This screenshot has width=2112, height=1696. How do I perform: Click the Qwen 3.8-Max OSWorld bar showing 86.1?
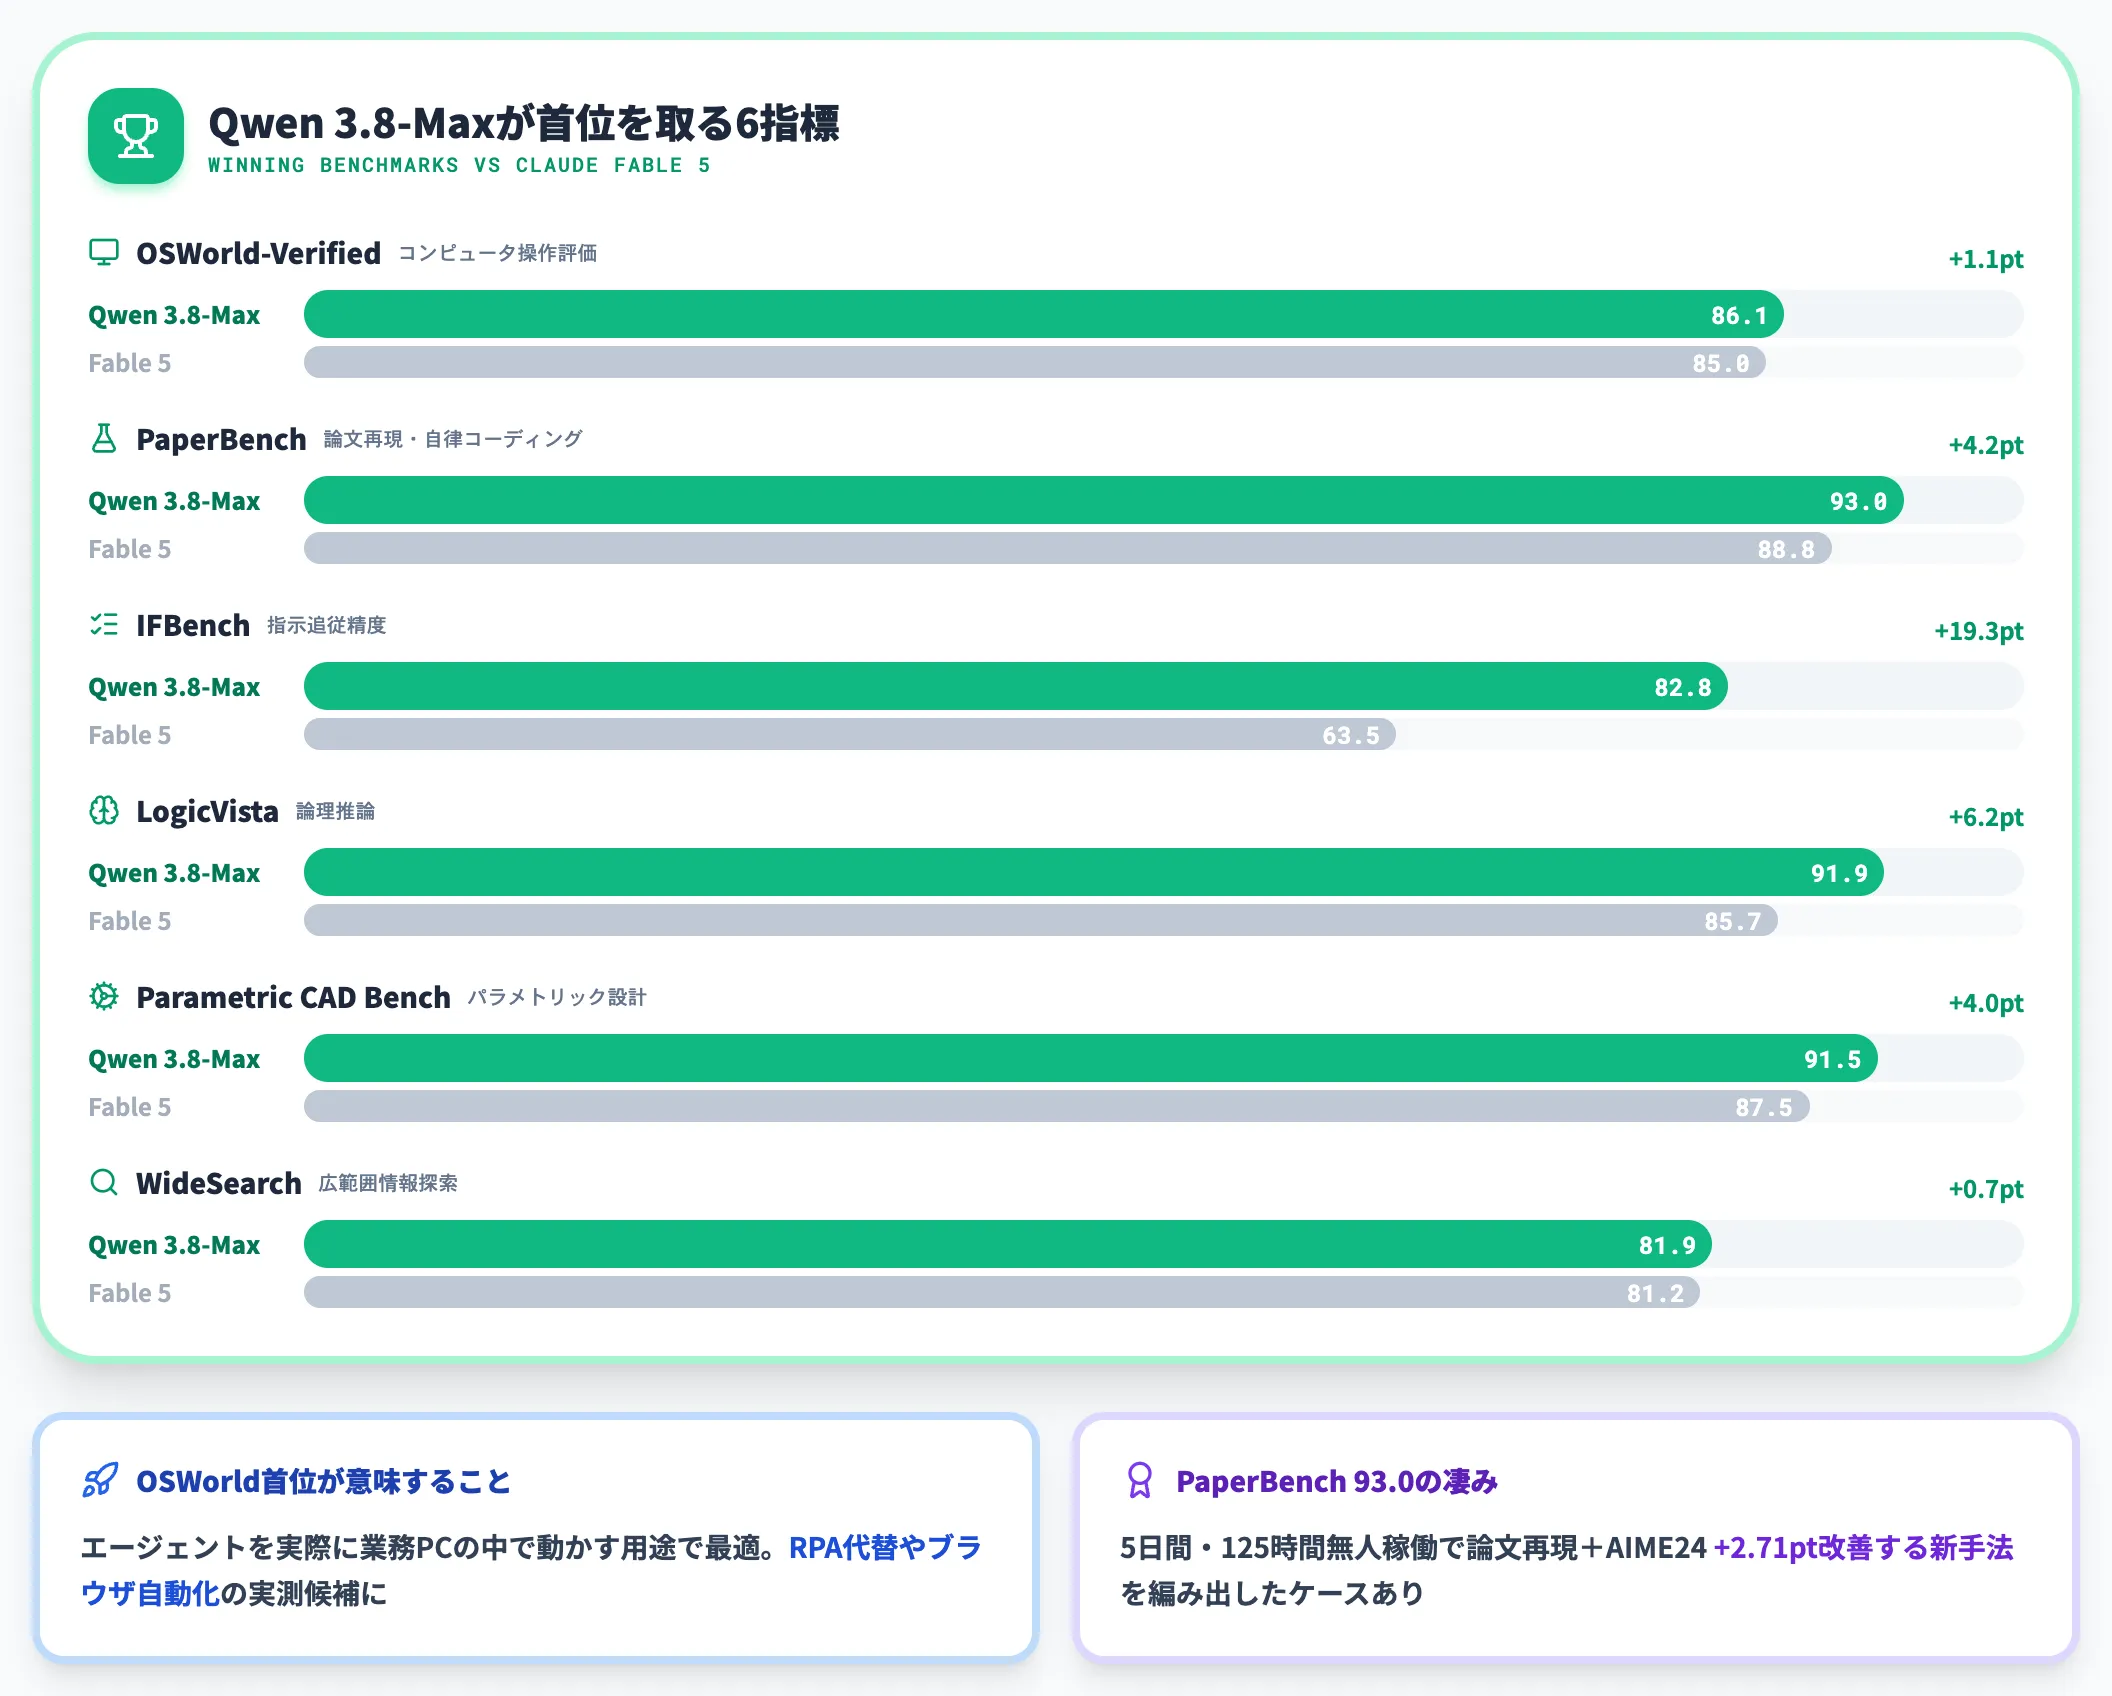pos(1044,314)
